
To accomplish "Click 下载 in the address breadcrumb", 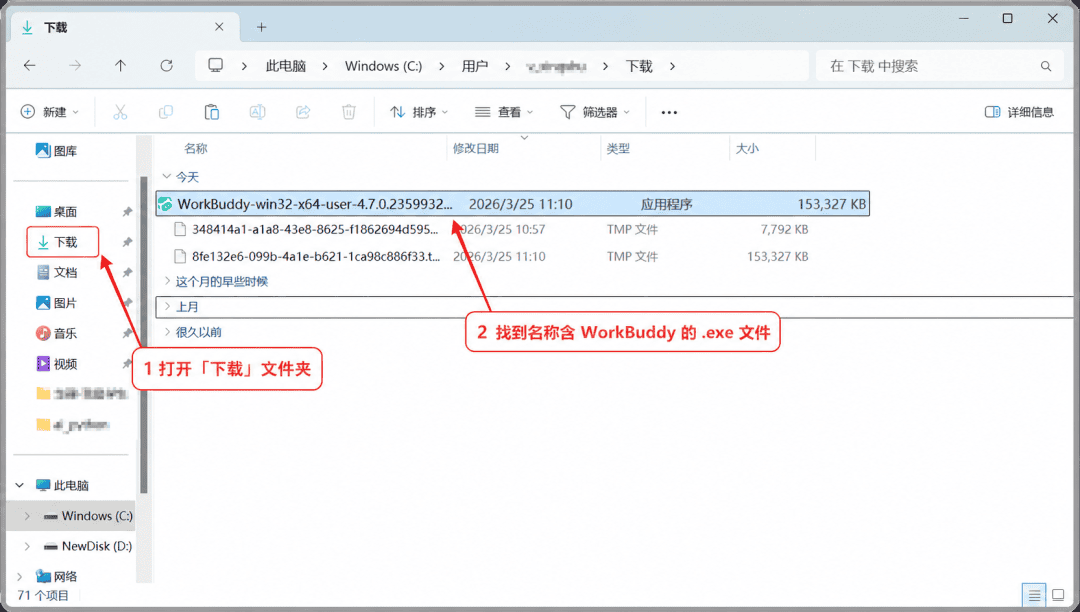I will pos(638,66).
